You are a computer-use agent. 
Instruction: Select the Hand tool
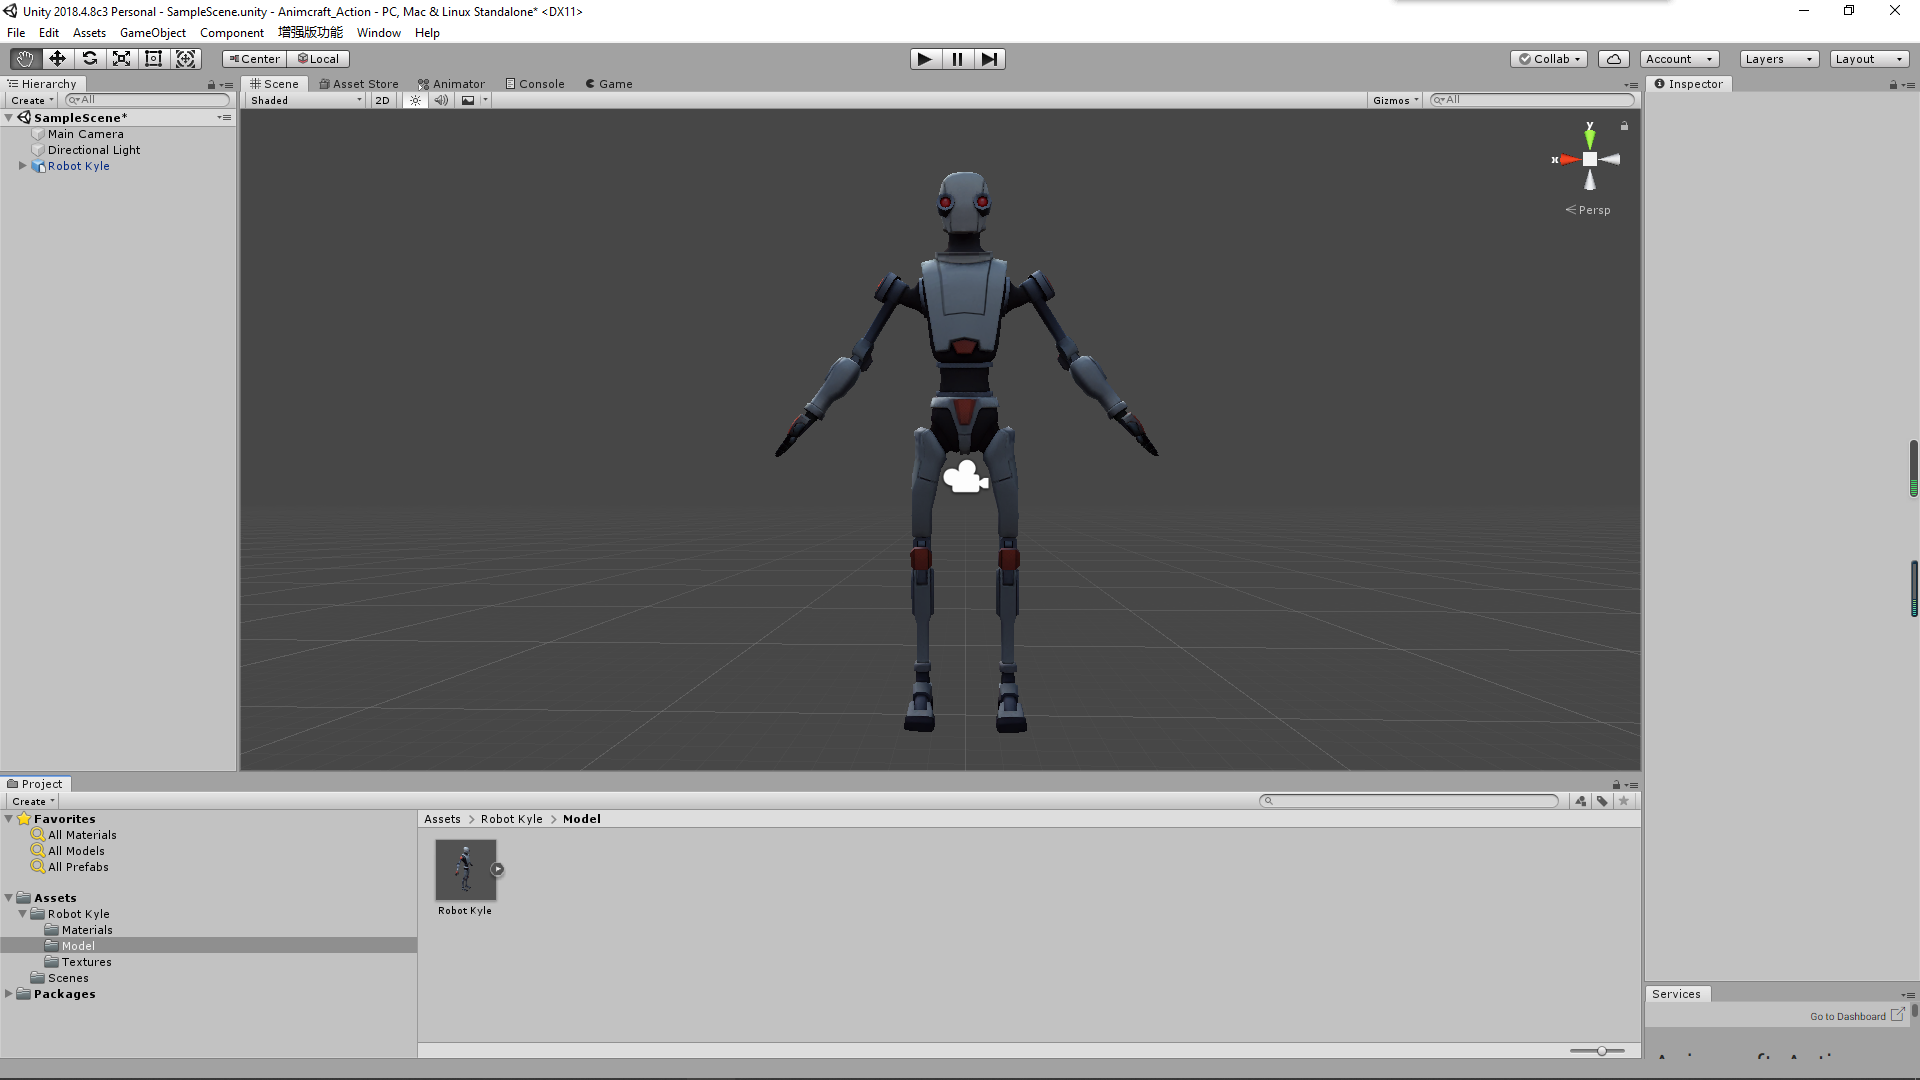(25, 59)
